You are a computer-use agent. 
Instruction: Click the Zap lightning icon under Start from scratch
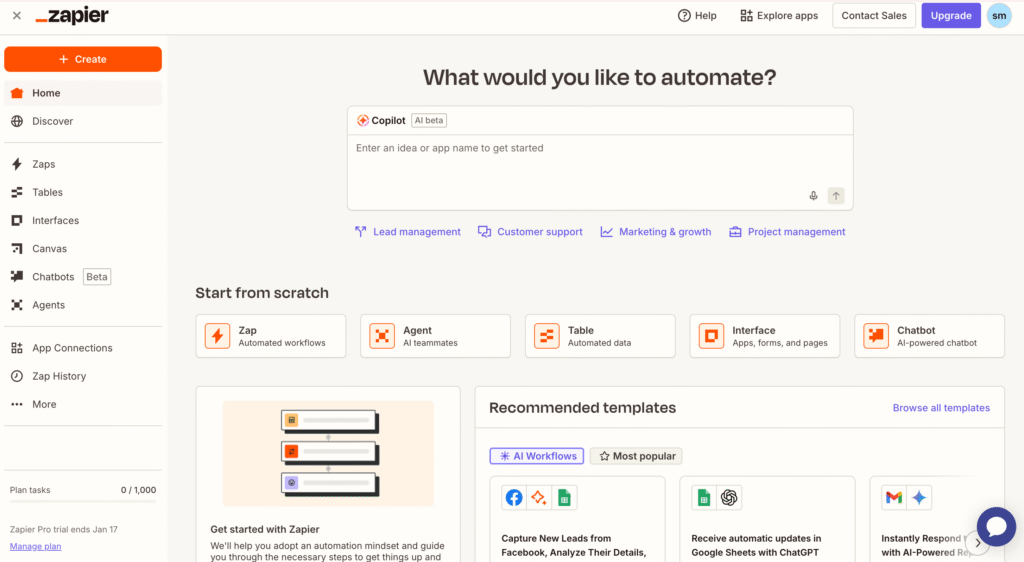217,336
